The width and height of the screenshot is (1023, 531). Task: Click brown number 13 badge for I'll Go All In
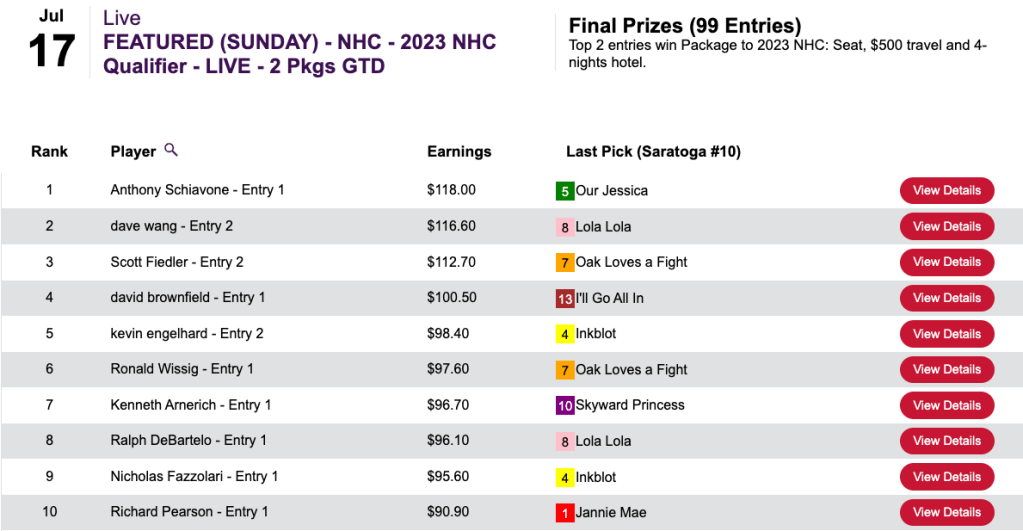click(565, 298)
